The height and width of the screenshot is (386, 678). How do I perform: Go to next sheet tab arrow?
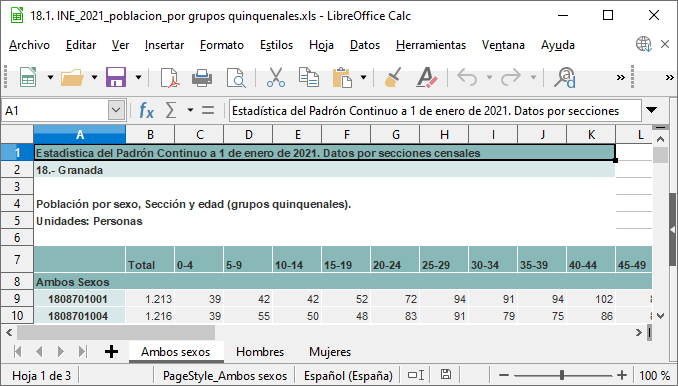tap(61, 351)
